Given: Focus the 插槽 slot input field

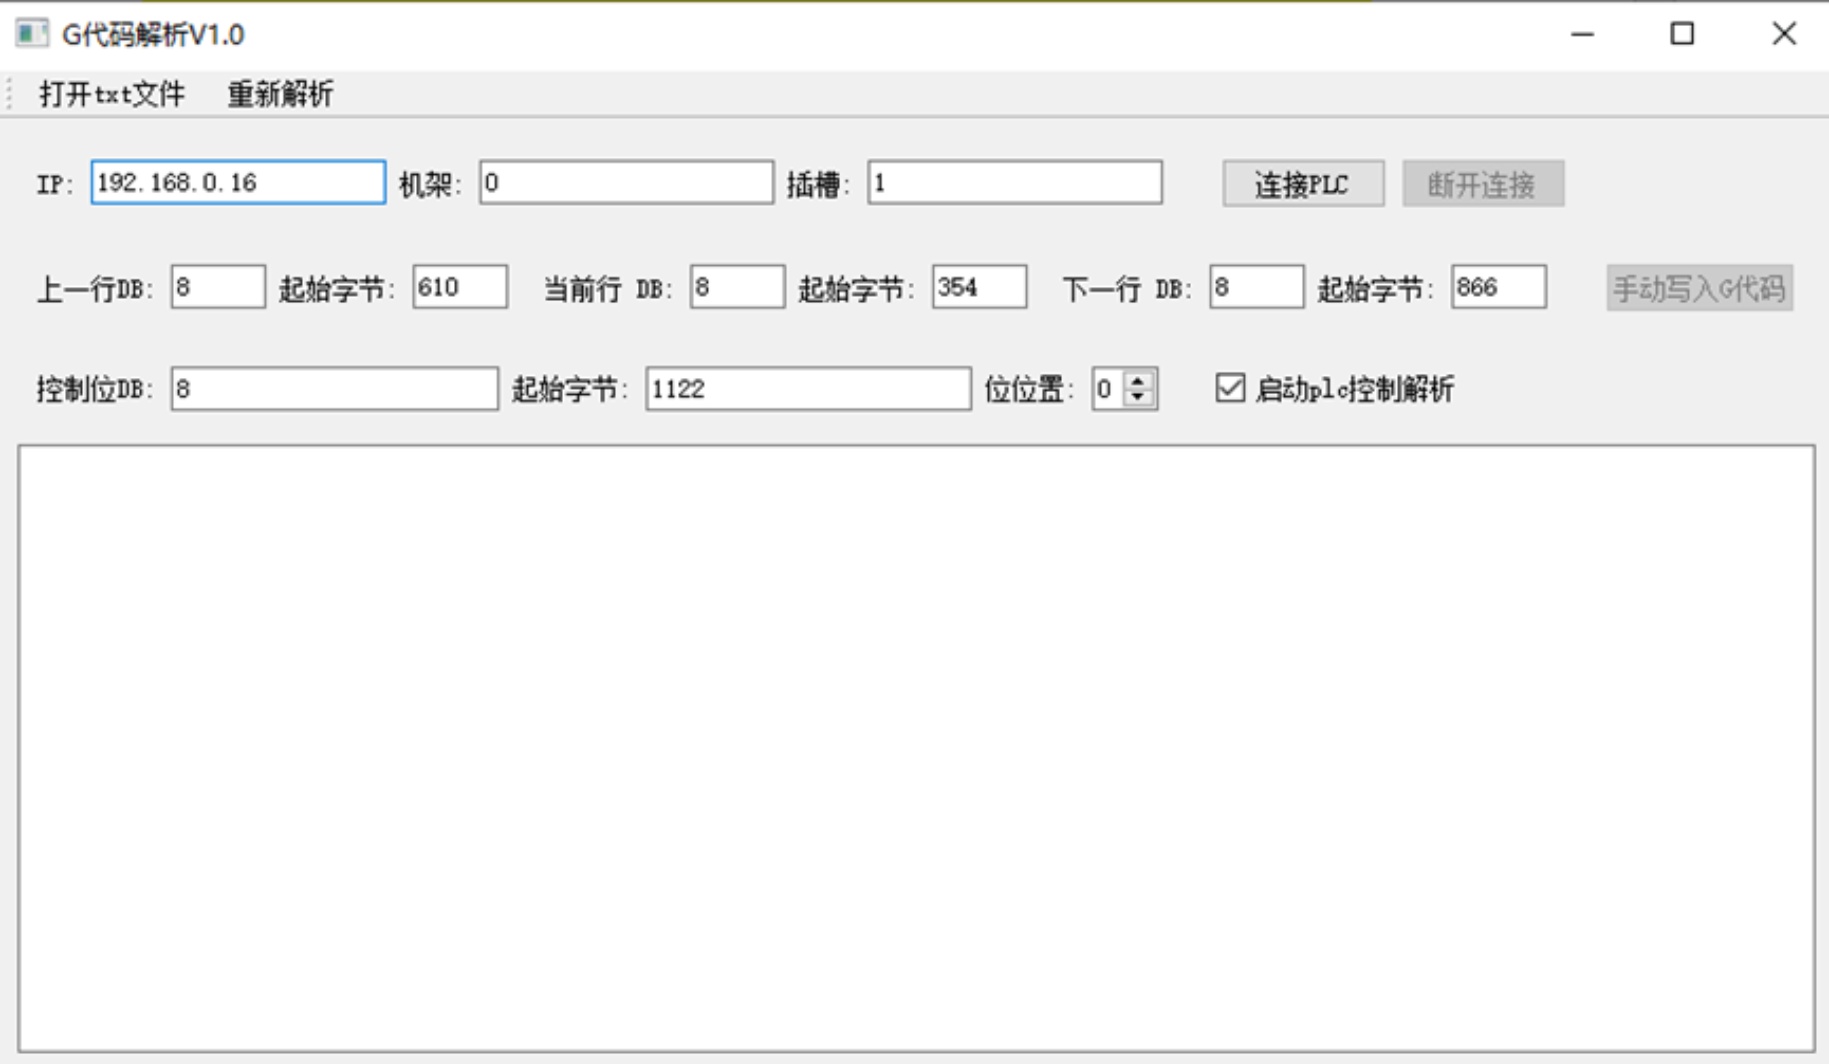Looking at the screenshot, I should [1014, 183].
